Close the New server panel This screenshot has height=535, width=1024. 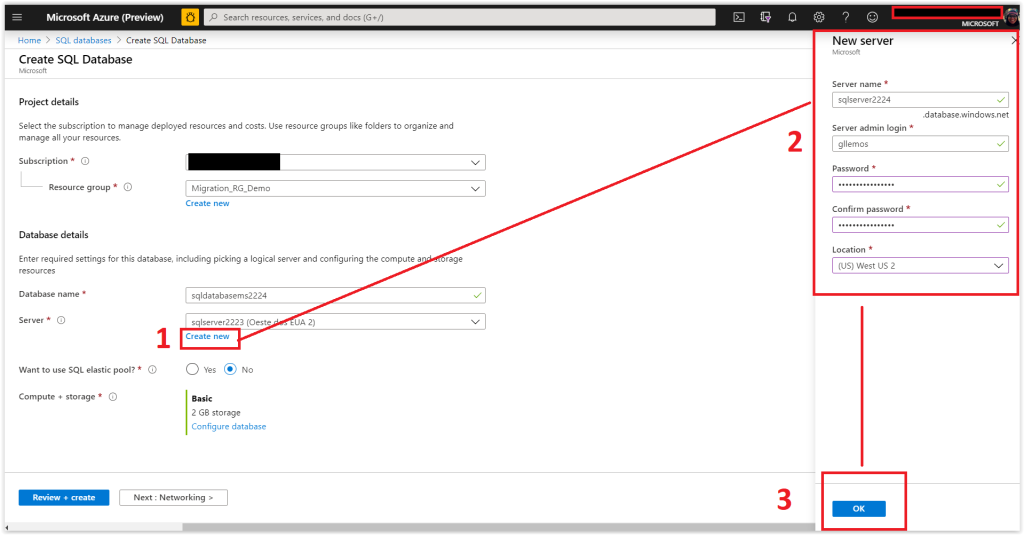click(x=1014, y=41)
